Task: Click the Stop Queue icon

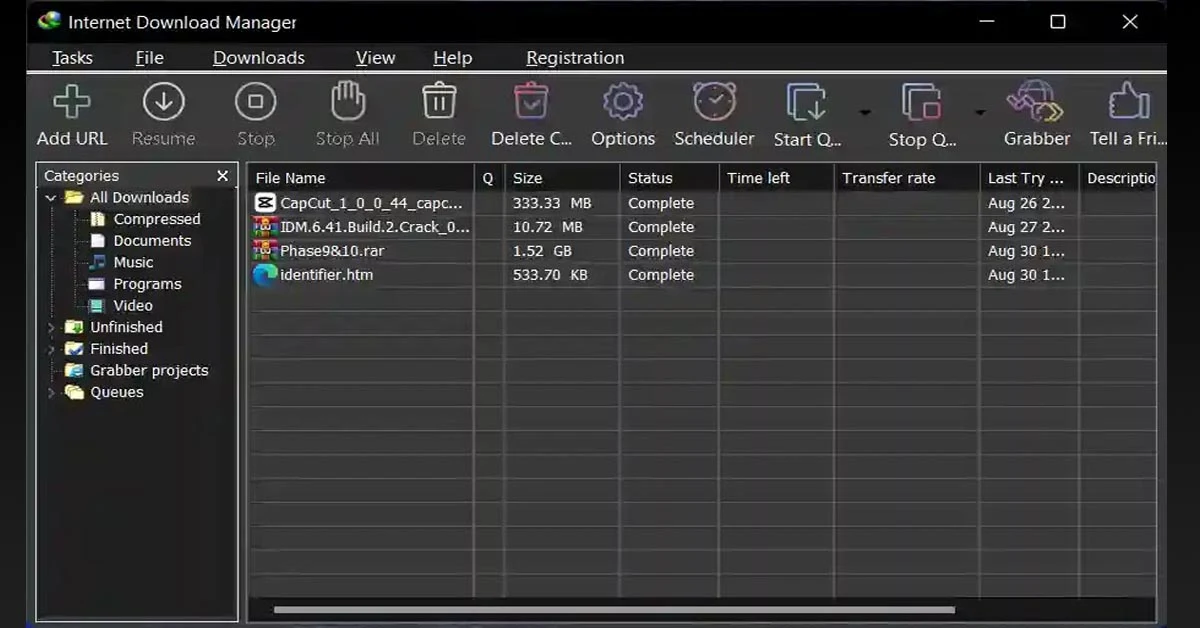Action: 921,102
